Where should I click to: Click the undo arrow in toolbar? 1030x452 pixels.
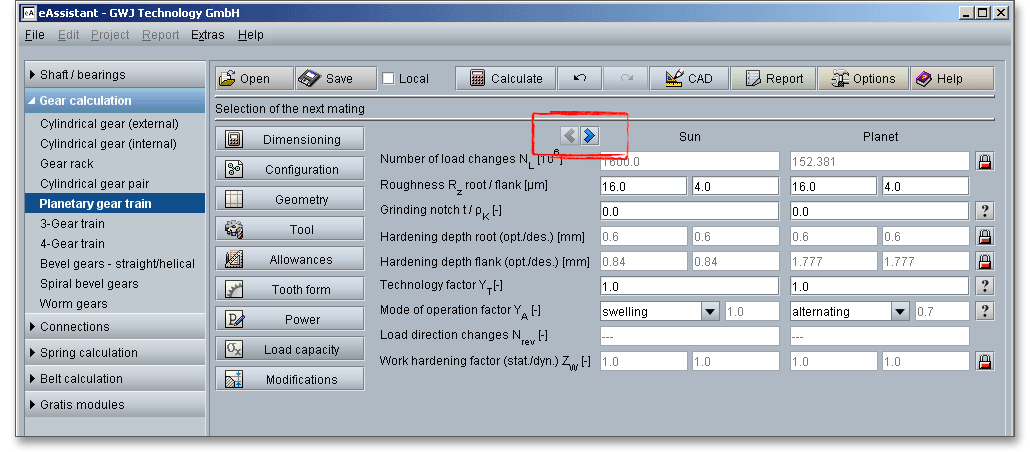pos(579,79)
